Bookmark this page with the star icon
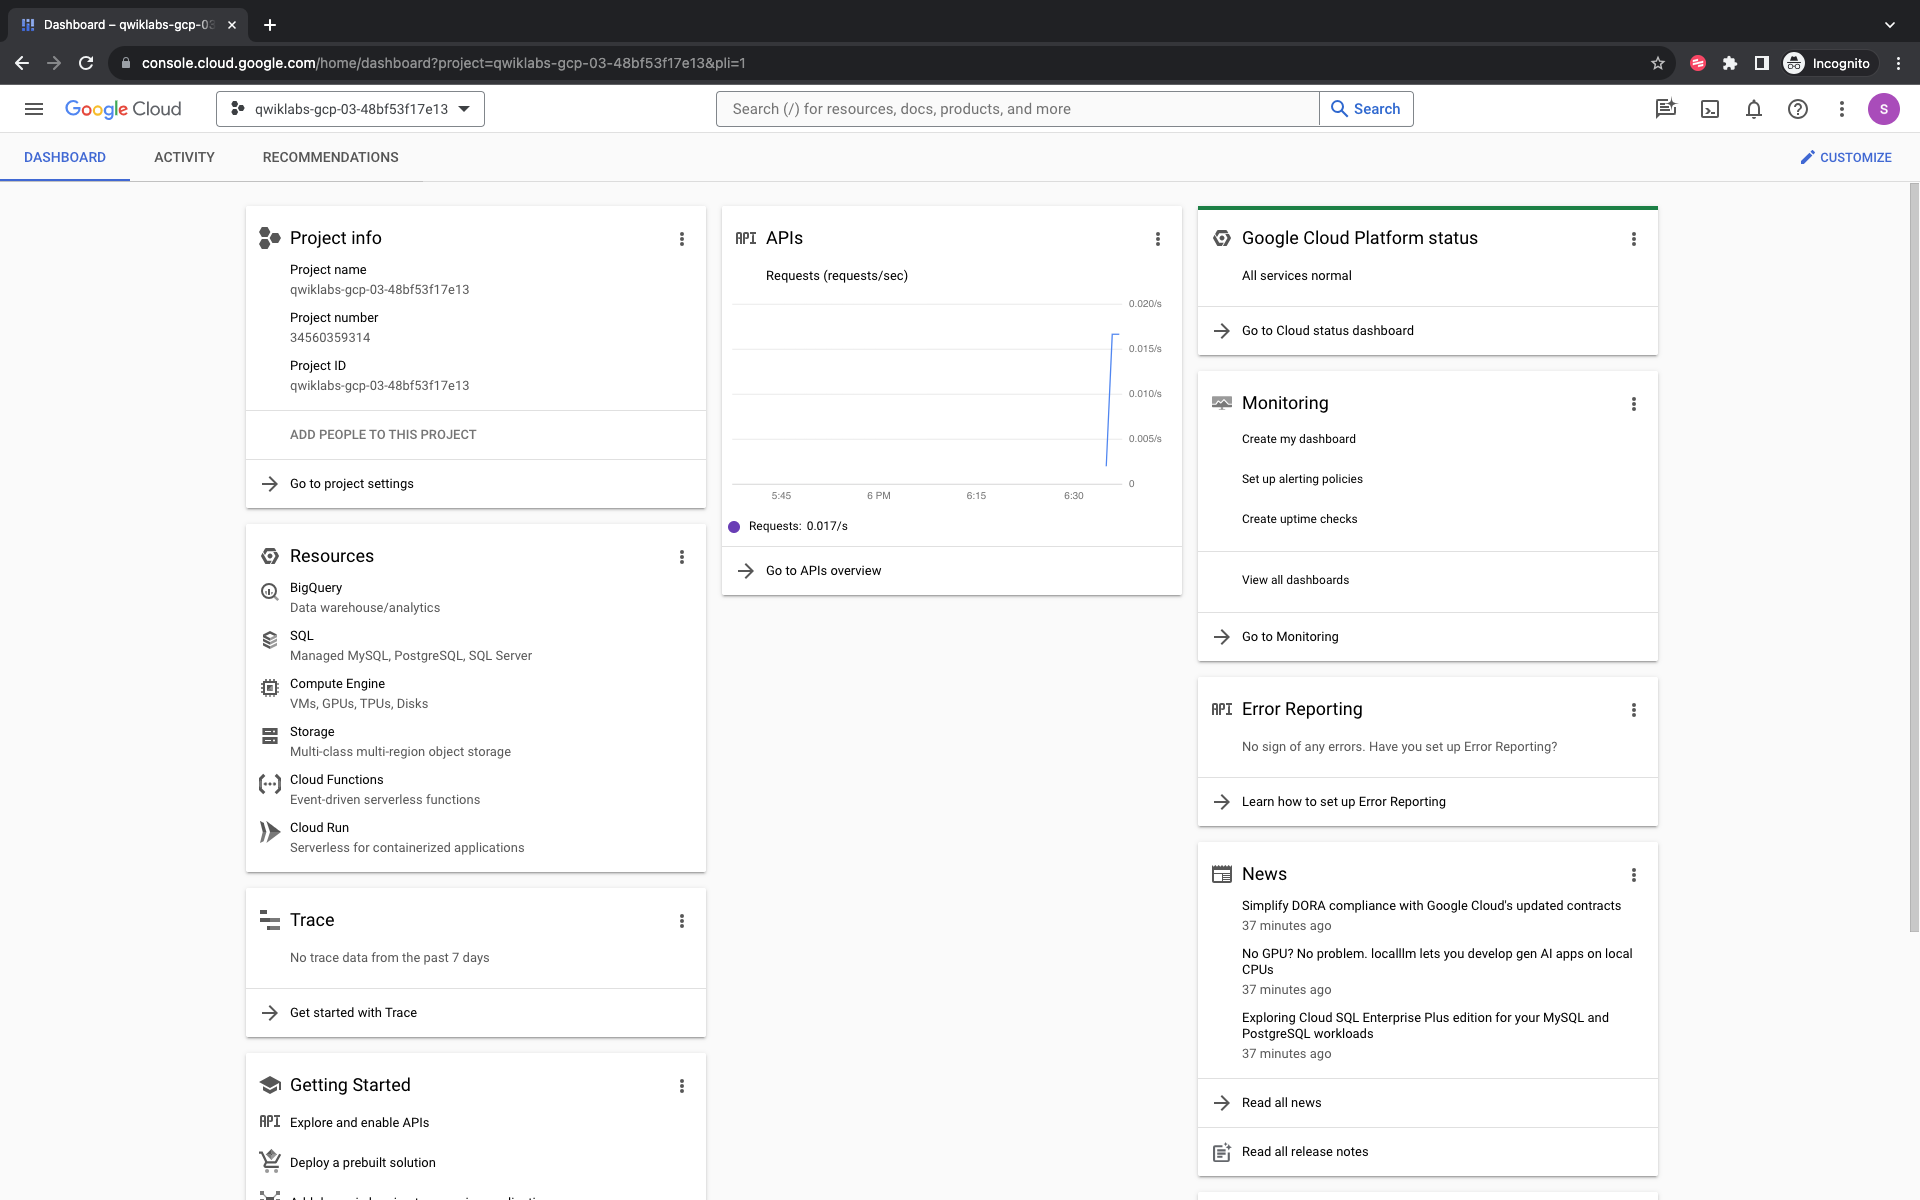The width and height of the screenshot is (1920, 1200). click(x=1658, y=63)
